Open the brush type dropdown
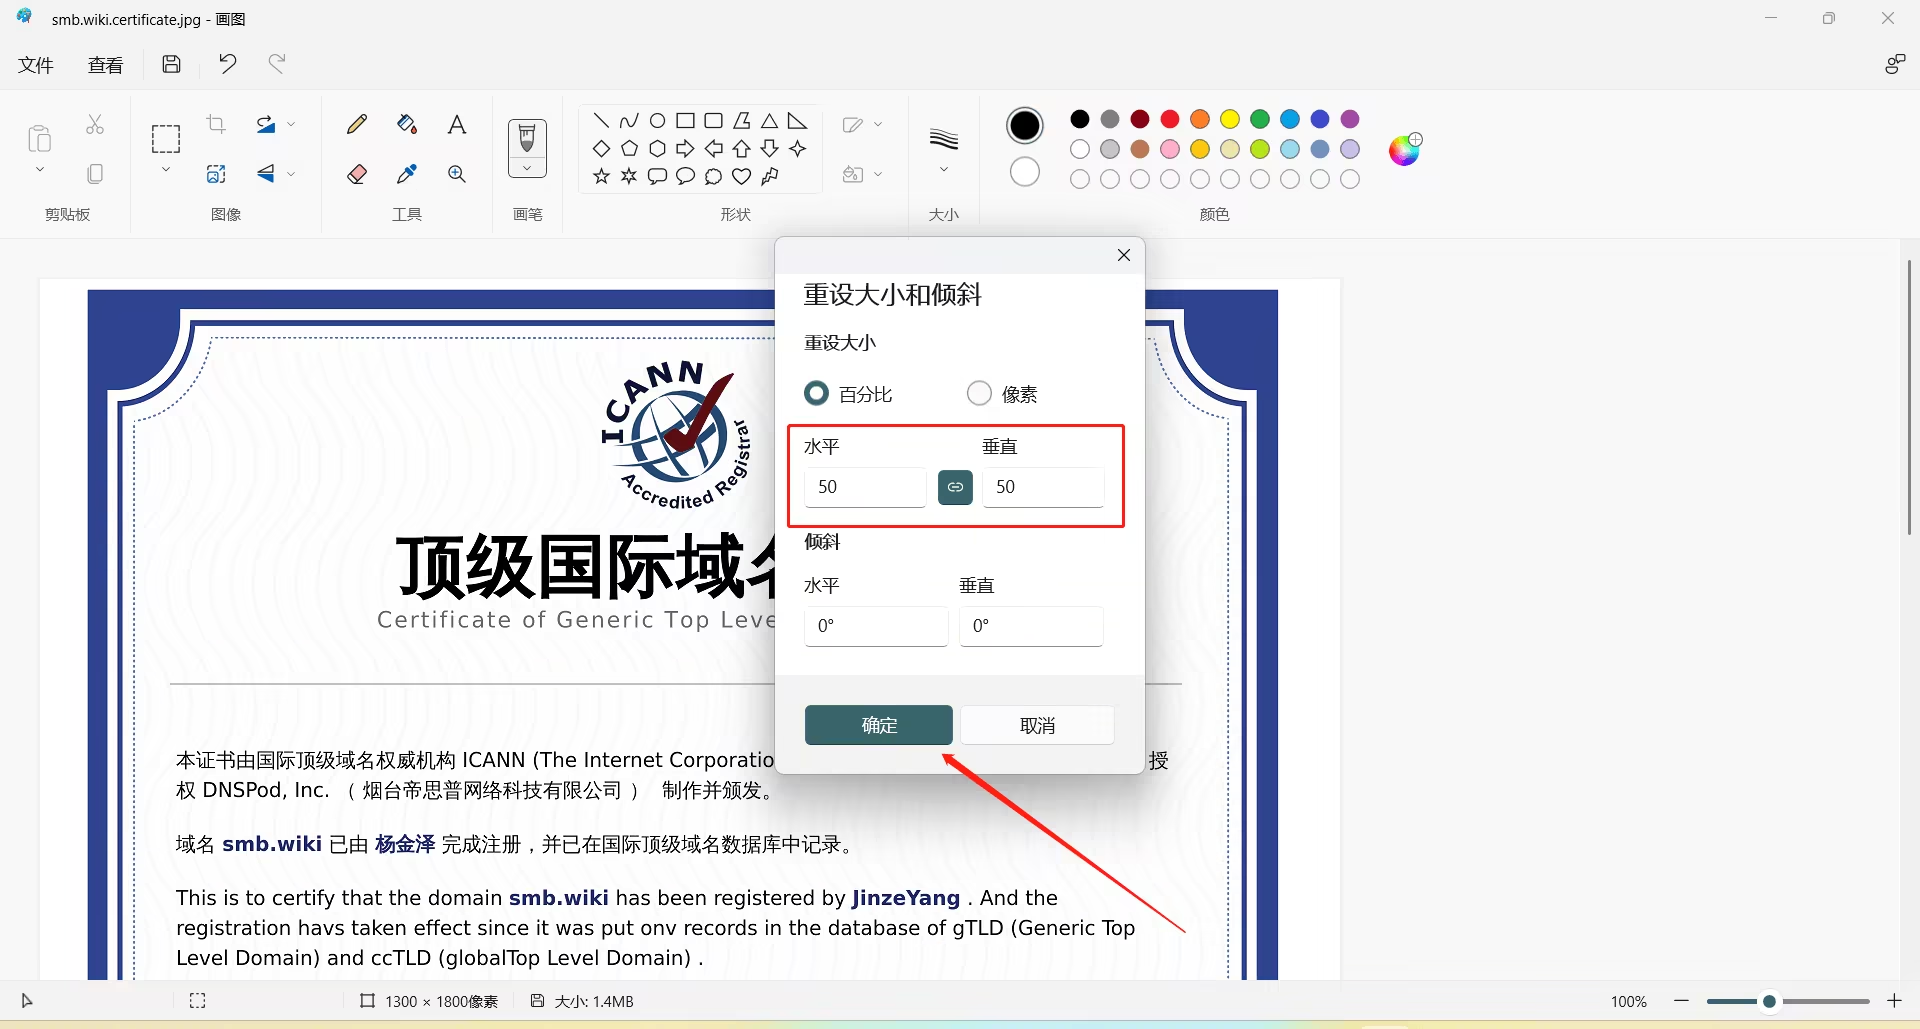This screenshot has width=1920, height=1029. 527,168
